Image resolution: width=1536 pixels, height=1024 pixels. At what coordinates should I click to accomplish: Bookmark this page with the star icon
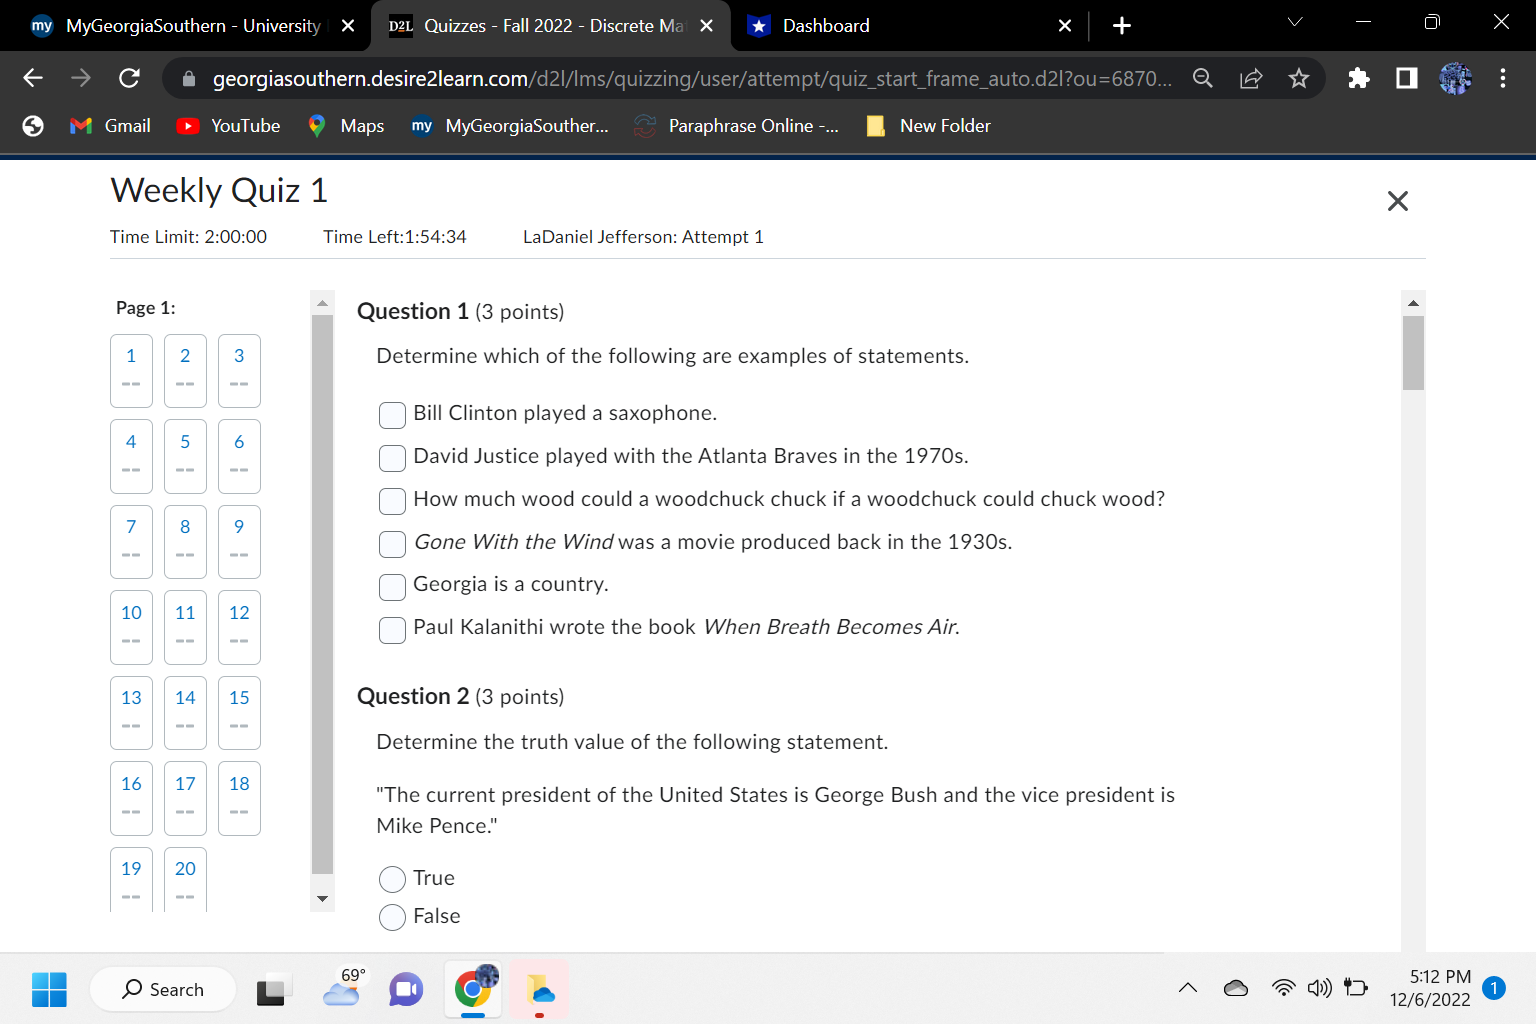click(1298, 78)
